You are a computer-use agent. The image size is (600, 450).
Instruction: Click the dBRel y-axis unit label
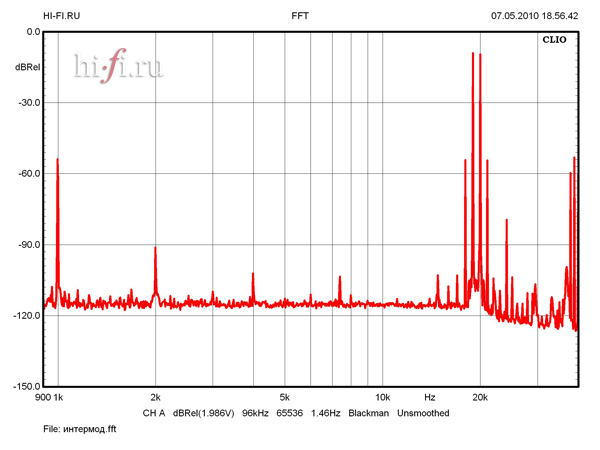pos(27,67)
